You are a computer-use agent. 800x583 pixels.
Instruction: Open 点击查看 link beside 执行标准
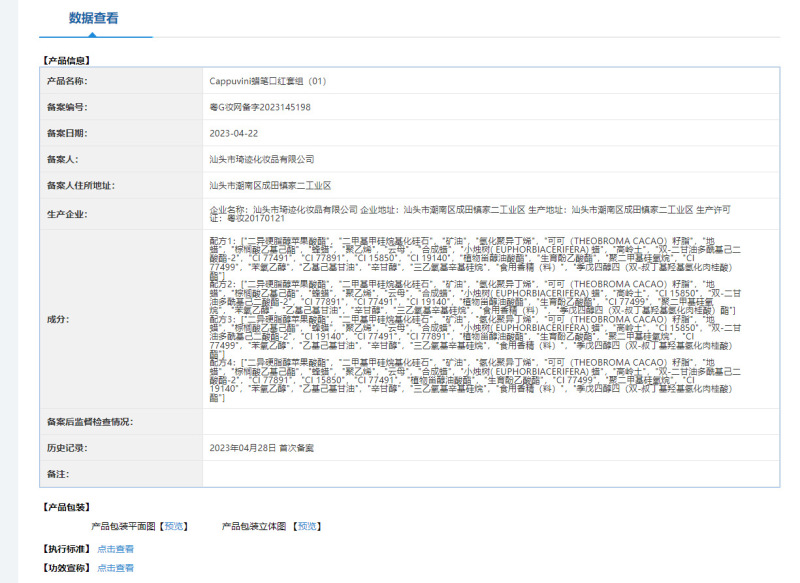tap(115, 549)
